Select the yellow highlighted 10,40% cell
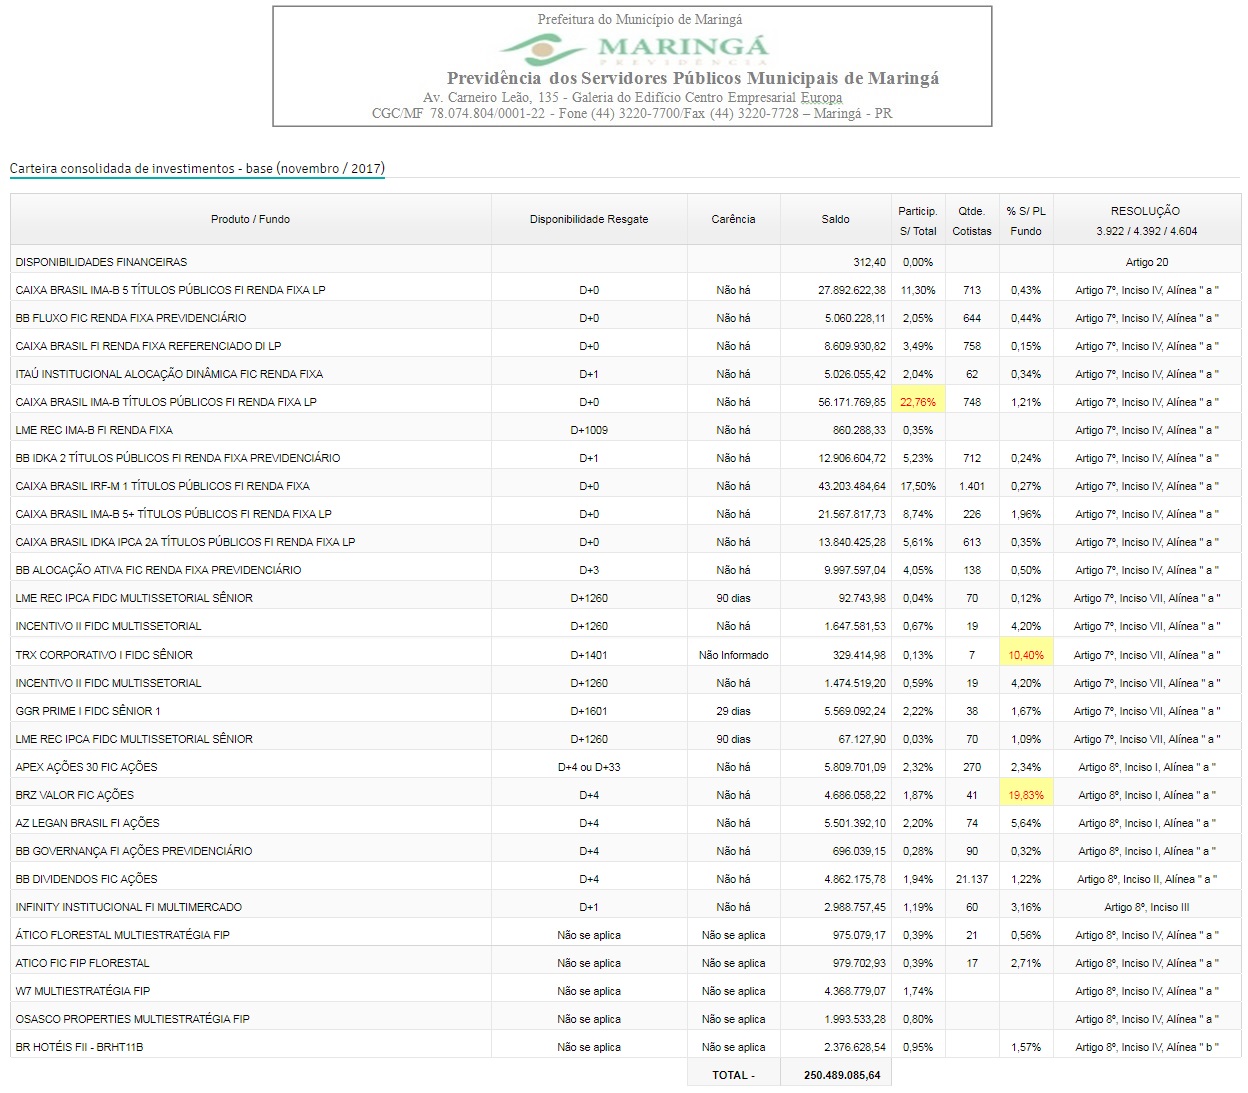The width and height of the screenshot is (1248, 1093). (x=1026, y=655)
